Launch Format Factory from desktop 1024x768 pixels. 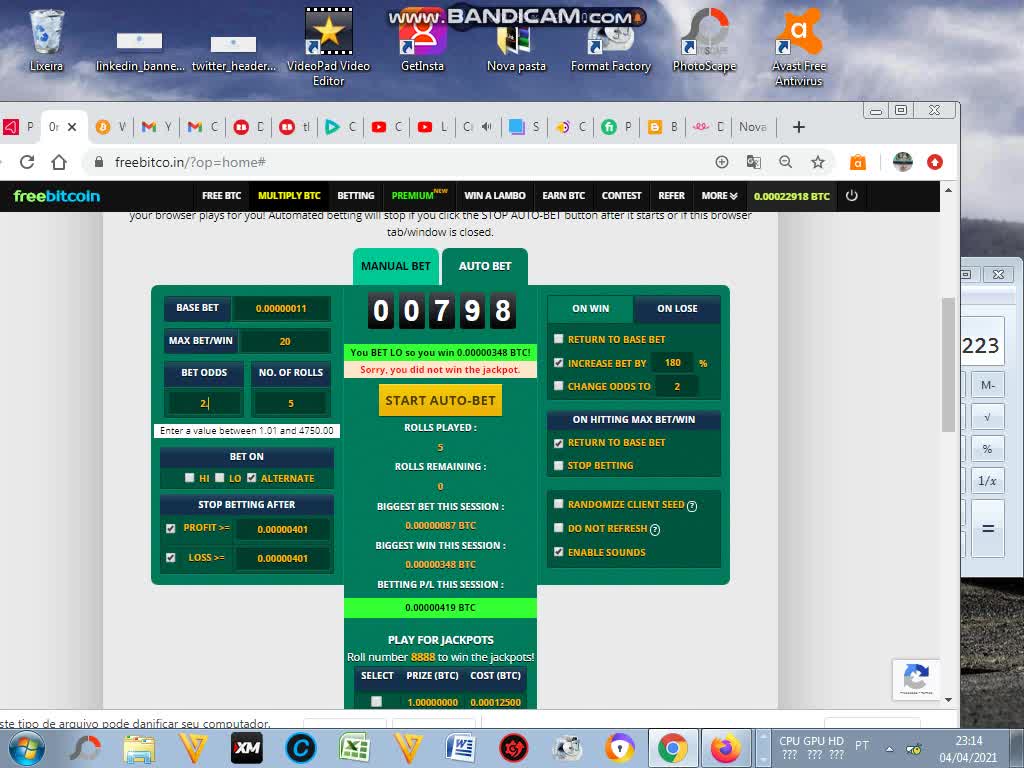coord(611,47)
